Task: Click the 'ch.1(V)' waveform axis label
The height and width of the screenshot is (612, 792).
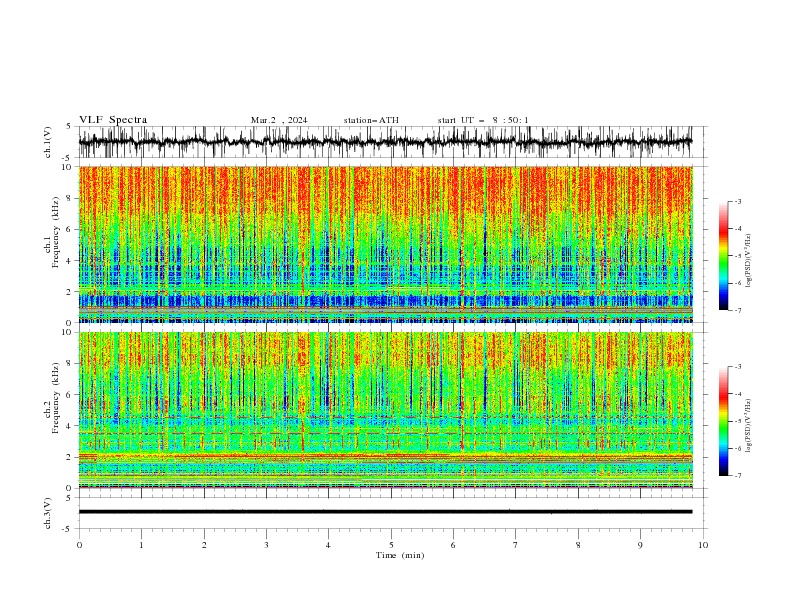Action: tap(48, 142)
